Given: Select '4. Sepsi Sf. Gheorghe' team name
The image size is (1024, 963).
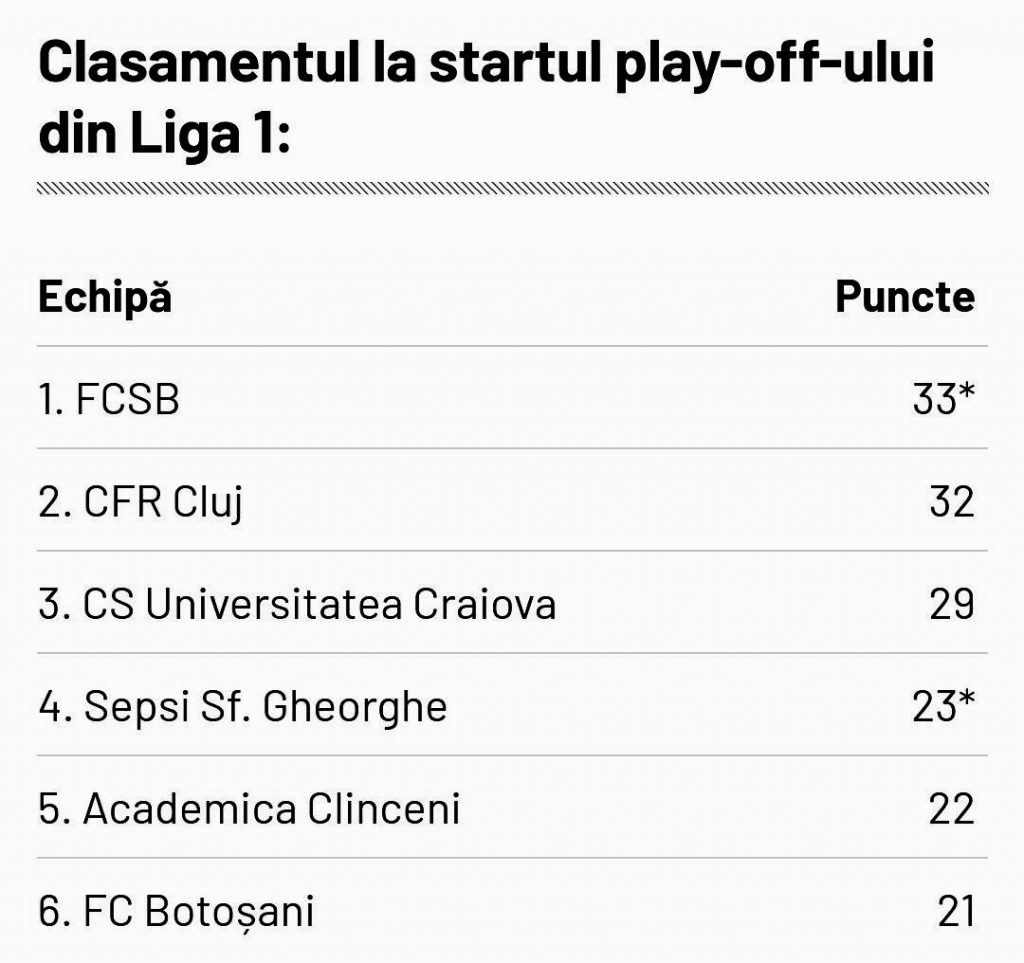Looking at the screenshot, I should tap(243, 707).
